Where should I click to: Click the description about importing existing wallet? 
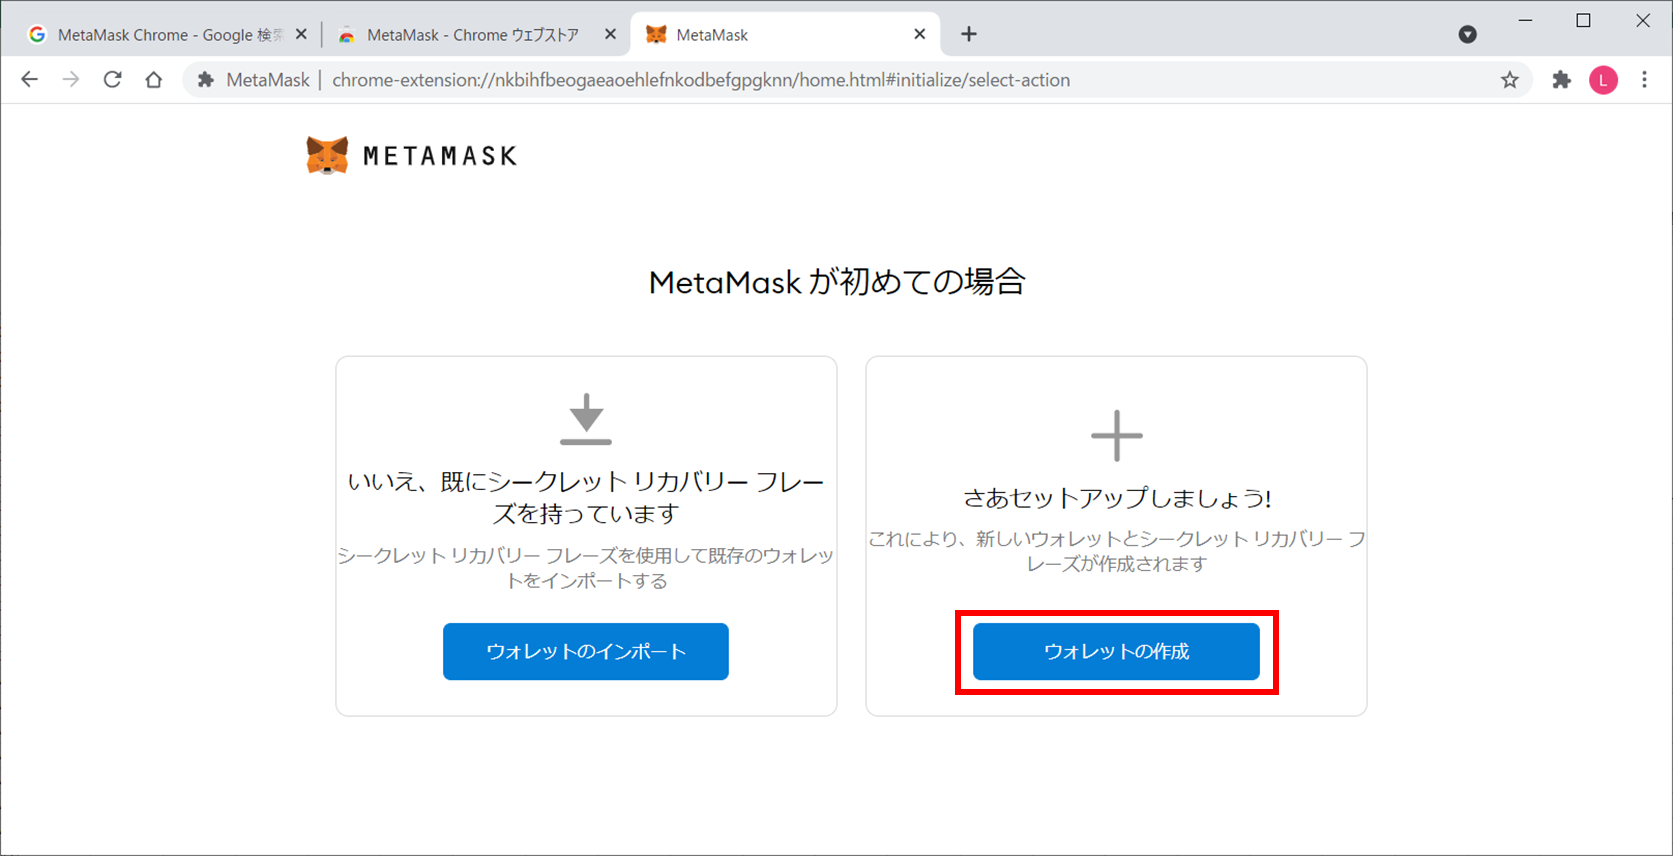point(586,568)
